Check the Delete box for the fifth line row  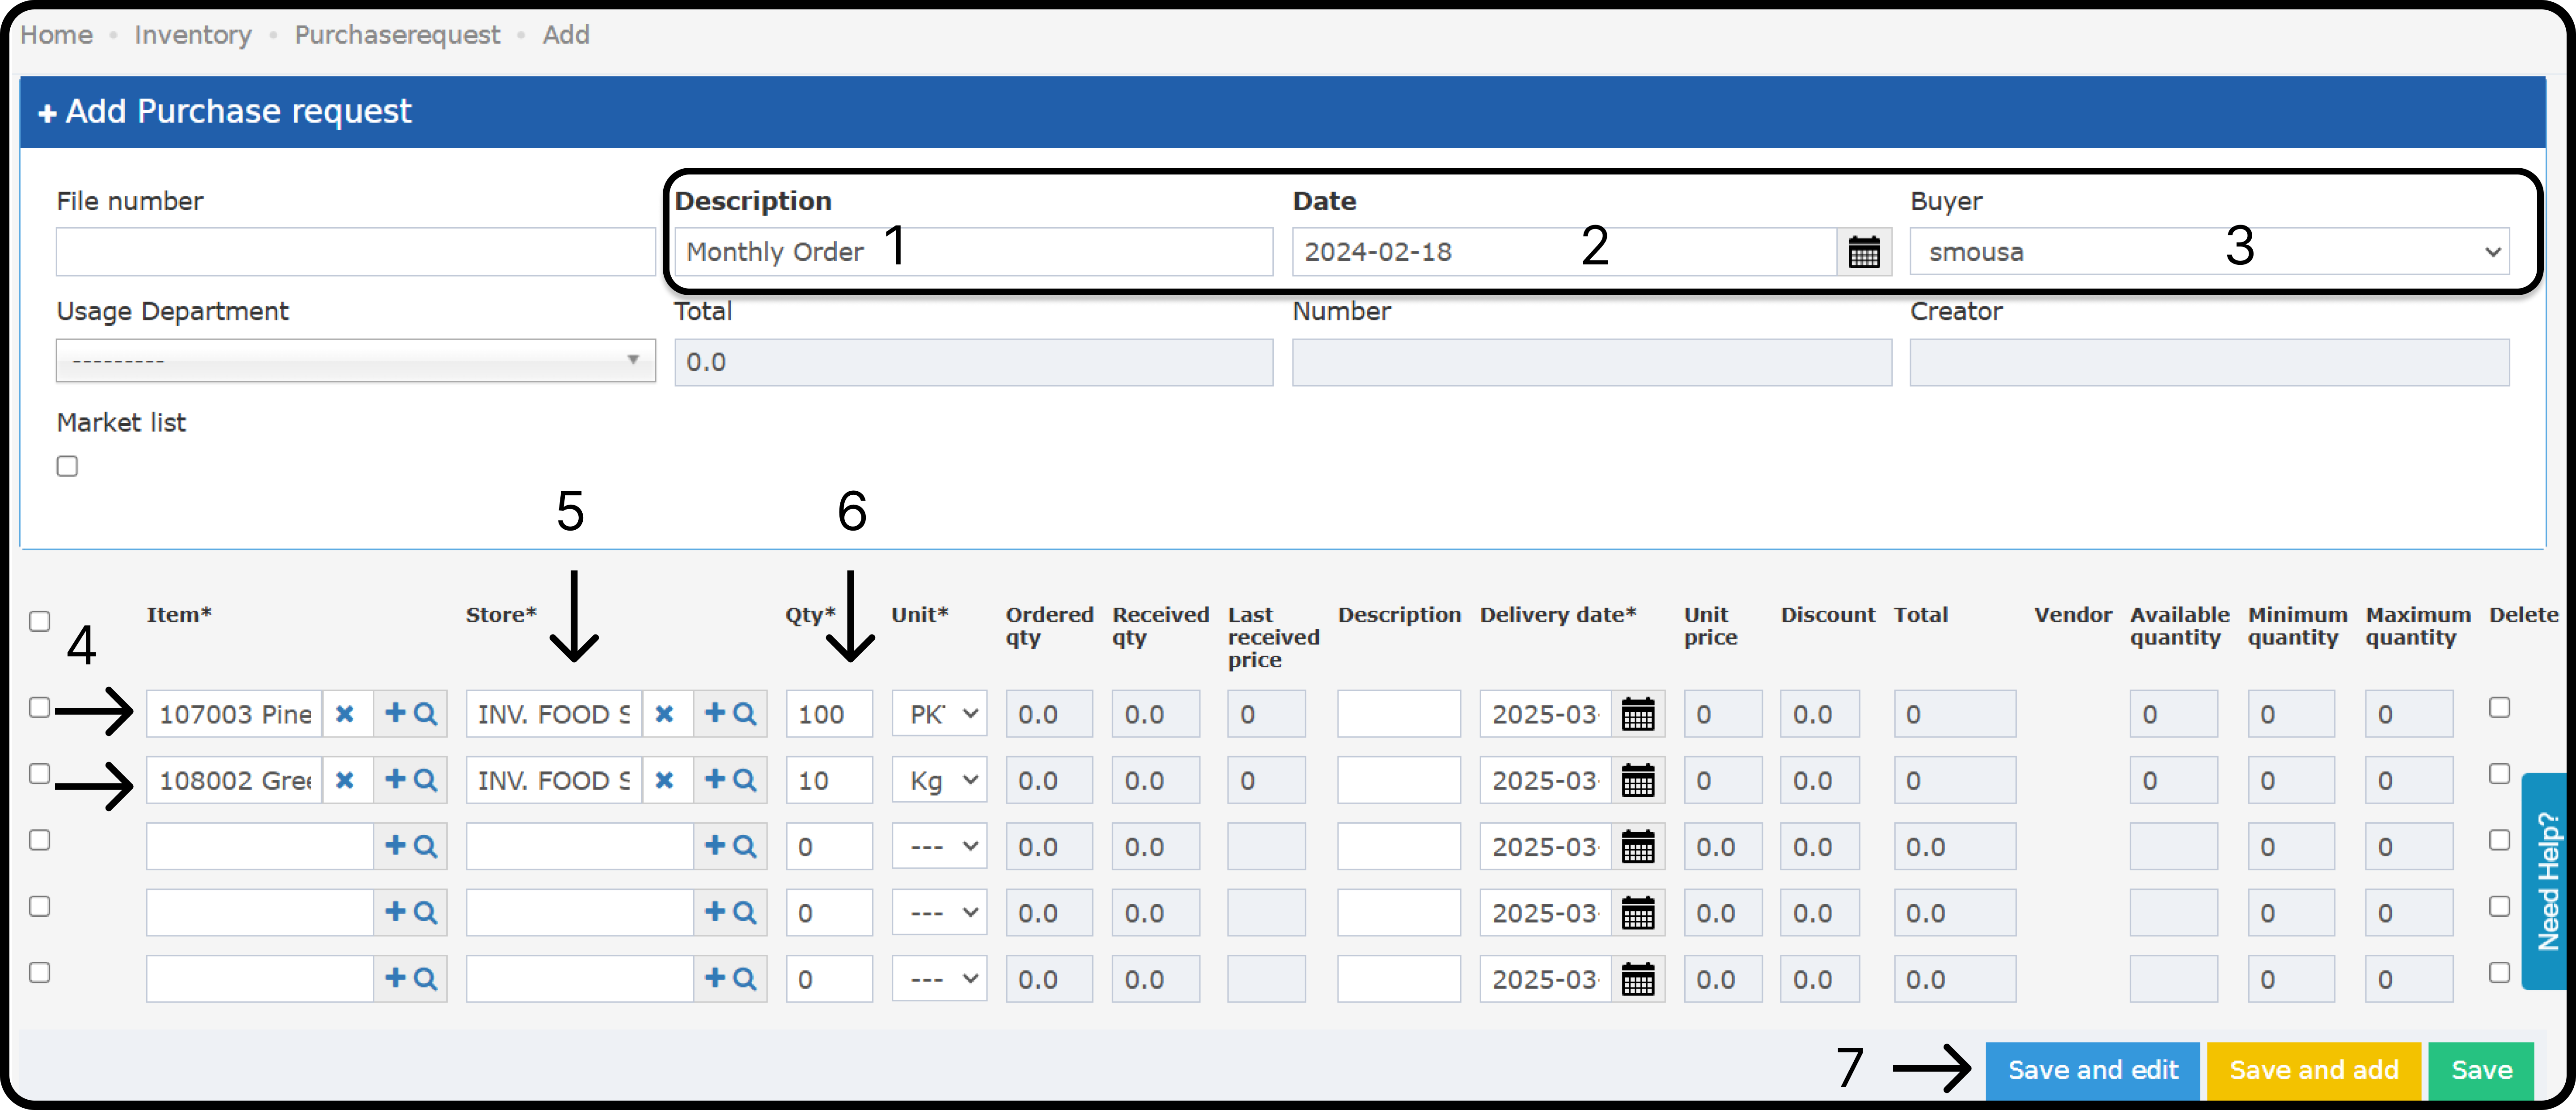2499,972
